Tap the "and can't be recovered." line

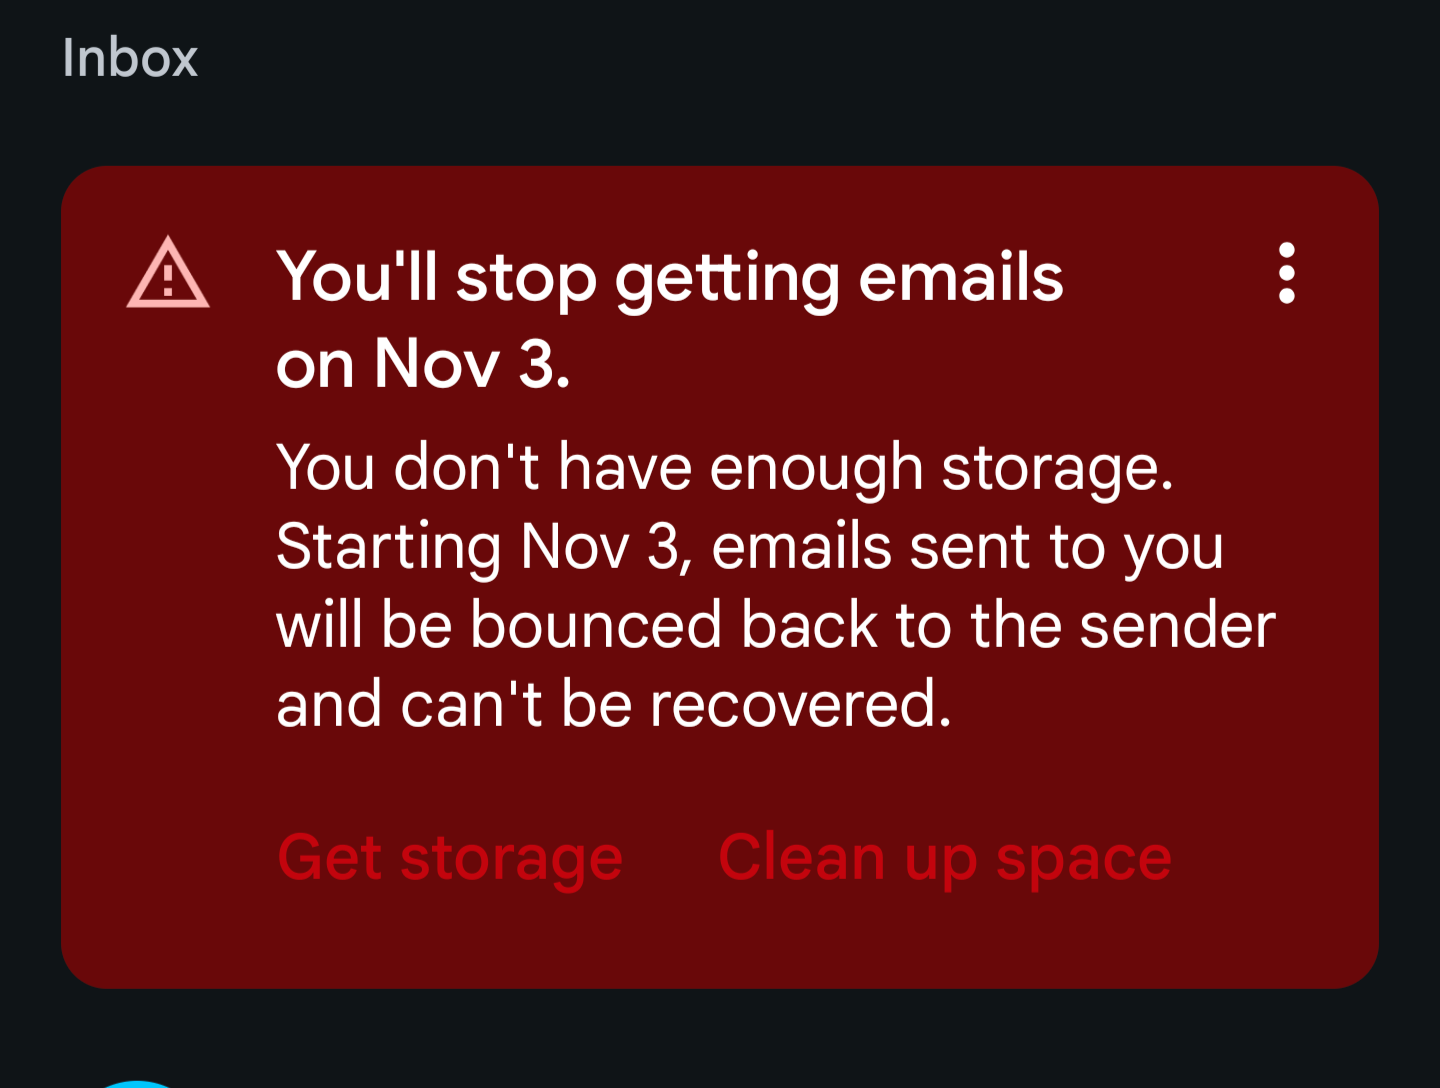pos(614,704)
